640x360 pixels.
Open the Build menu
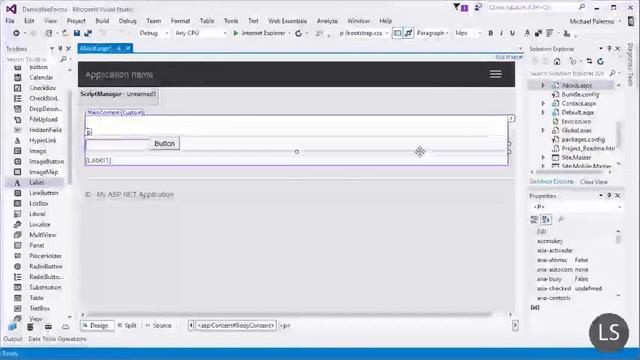click(x=102, y=21)
